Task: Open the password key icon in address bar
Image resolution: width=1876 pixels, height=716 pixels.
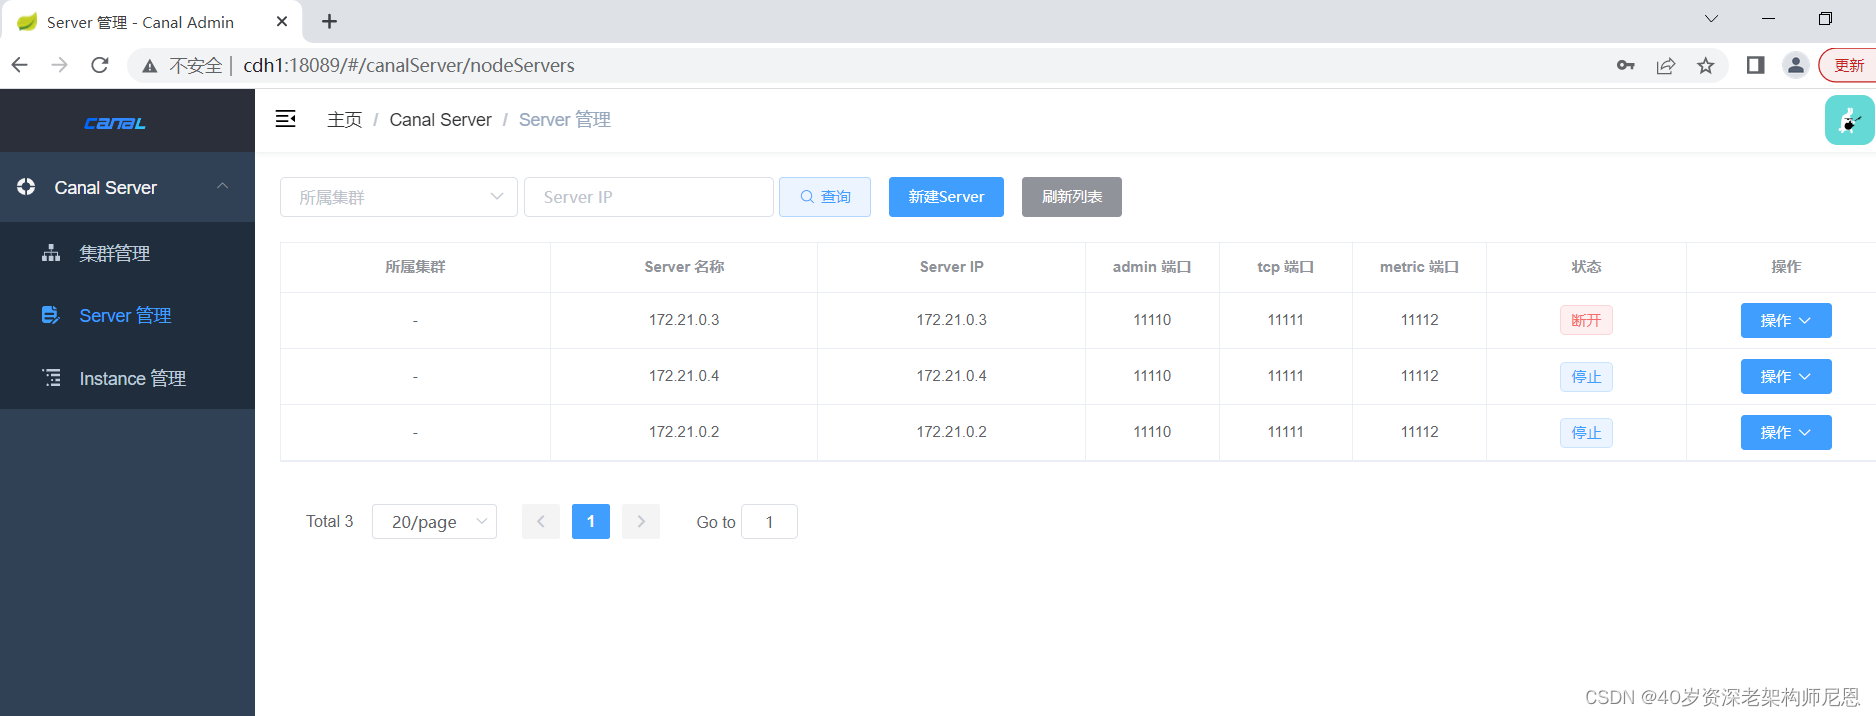Action: (1626, 65)
